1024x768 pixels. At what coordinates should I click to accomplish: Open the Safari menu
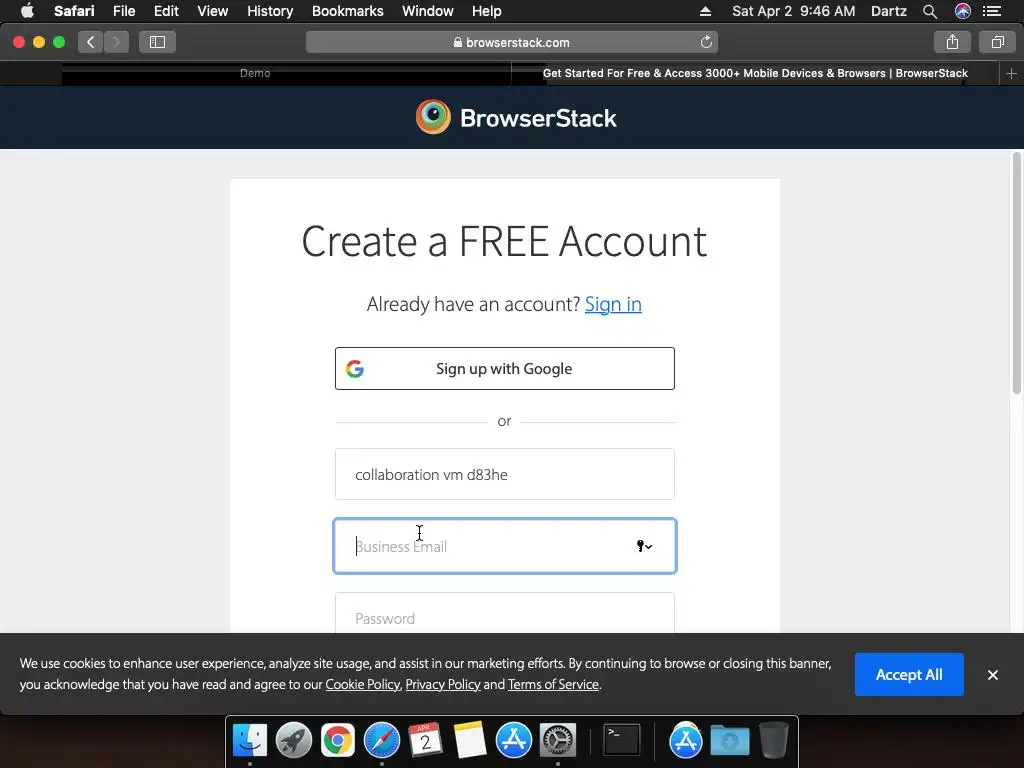point(74,11)
